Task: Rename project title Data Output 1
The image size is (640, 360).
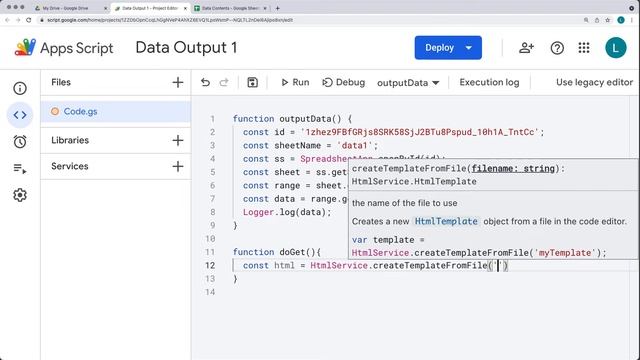Action: (x=186, y=48)
